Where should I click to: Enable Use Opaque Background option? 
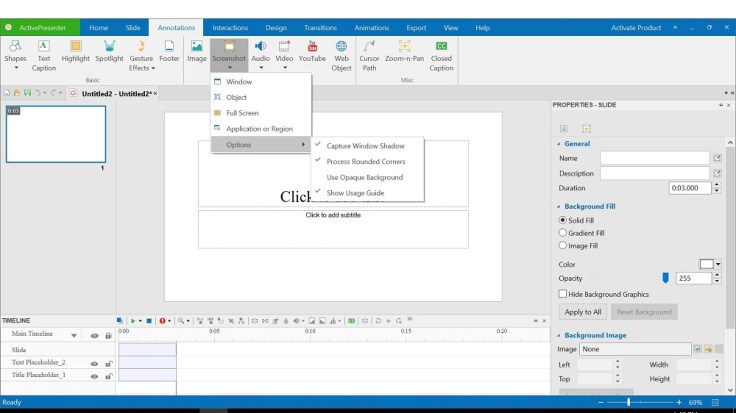[367, 177]
